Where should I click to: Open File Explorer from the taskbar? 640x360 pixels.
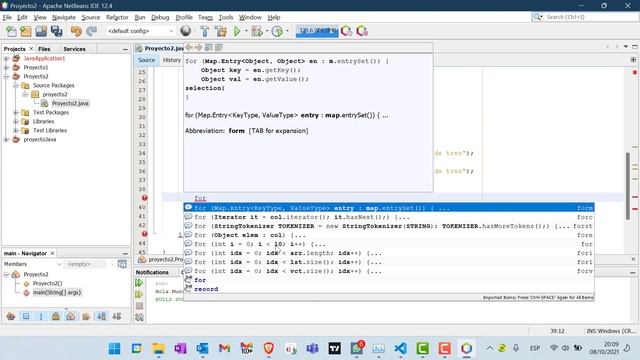click(x=158, y=349)
